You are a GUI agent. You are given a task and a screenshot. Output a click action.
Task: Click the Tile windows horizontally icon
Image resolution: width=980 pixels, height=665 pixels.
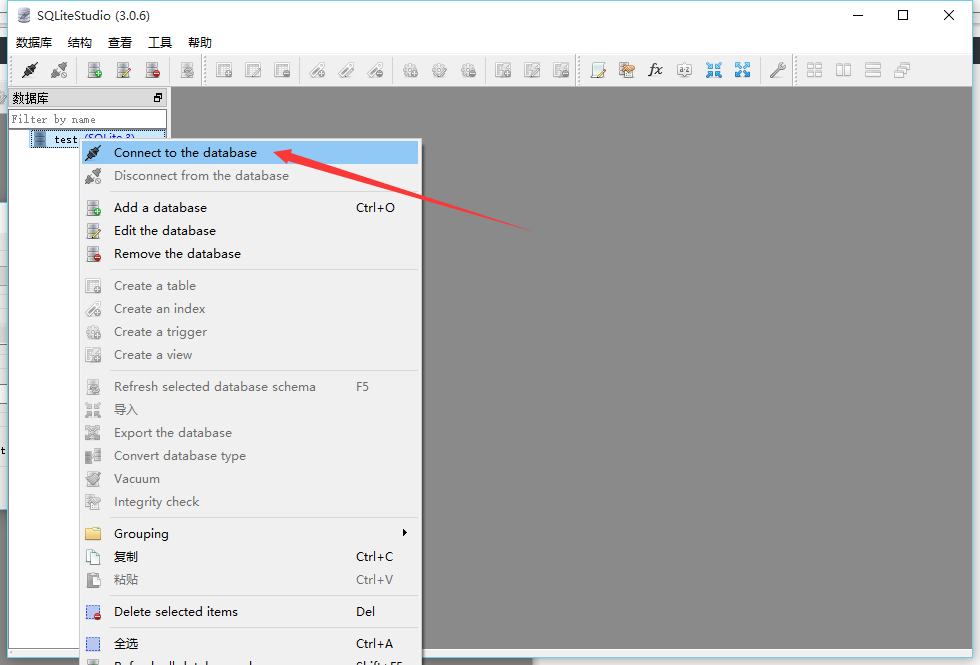tap(844, 70)
